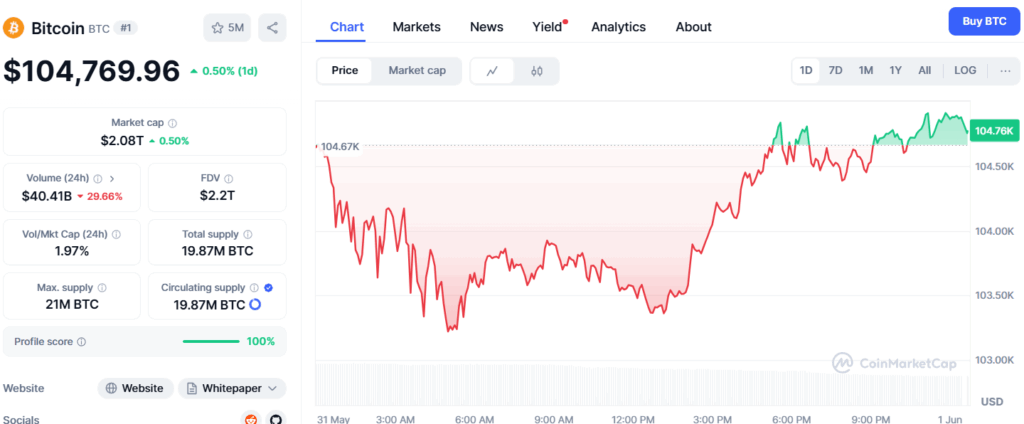Toggle LOG scale on chart
The image size is (1024, 424).
(x=965, y=71)
